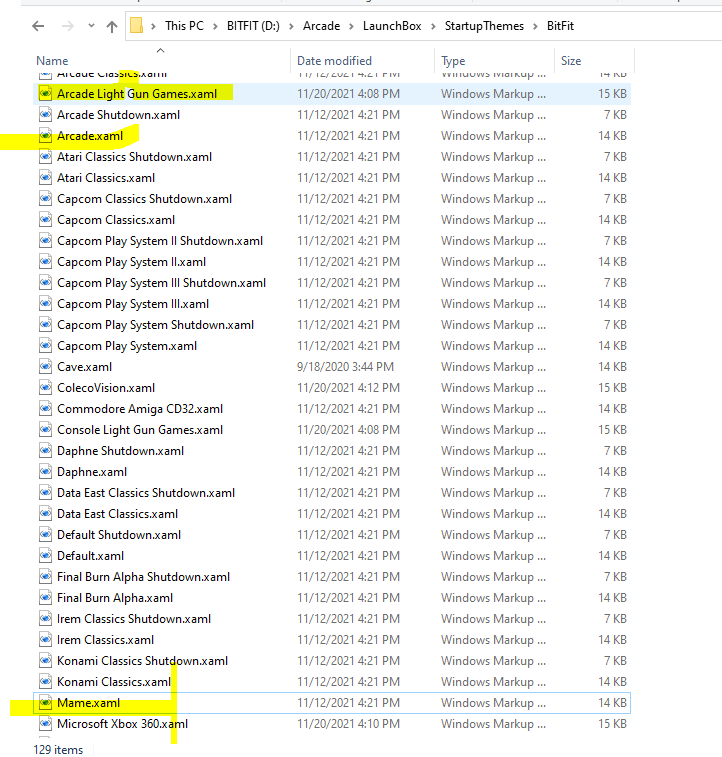This screenshot has height=757, width=722.
Task: Click Type cell of Mame.xaml row
Action: click(493, 703)
